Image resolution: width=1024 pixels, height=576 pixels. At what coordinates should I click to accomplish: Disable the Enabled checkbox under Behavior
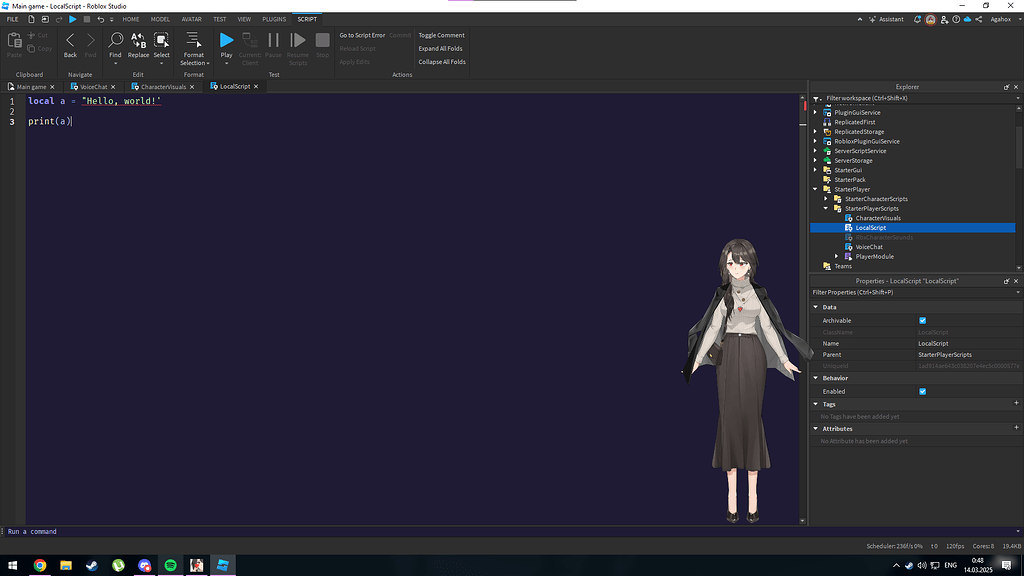[922, 391]
